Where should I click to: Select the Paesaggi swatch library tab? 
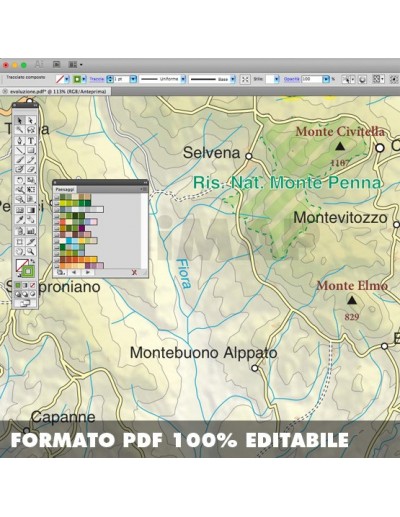tap(65, 189)
